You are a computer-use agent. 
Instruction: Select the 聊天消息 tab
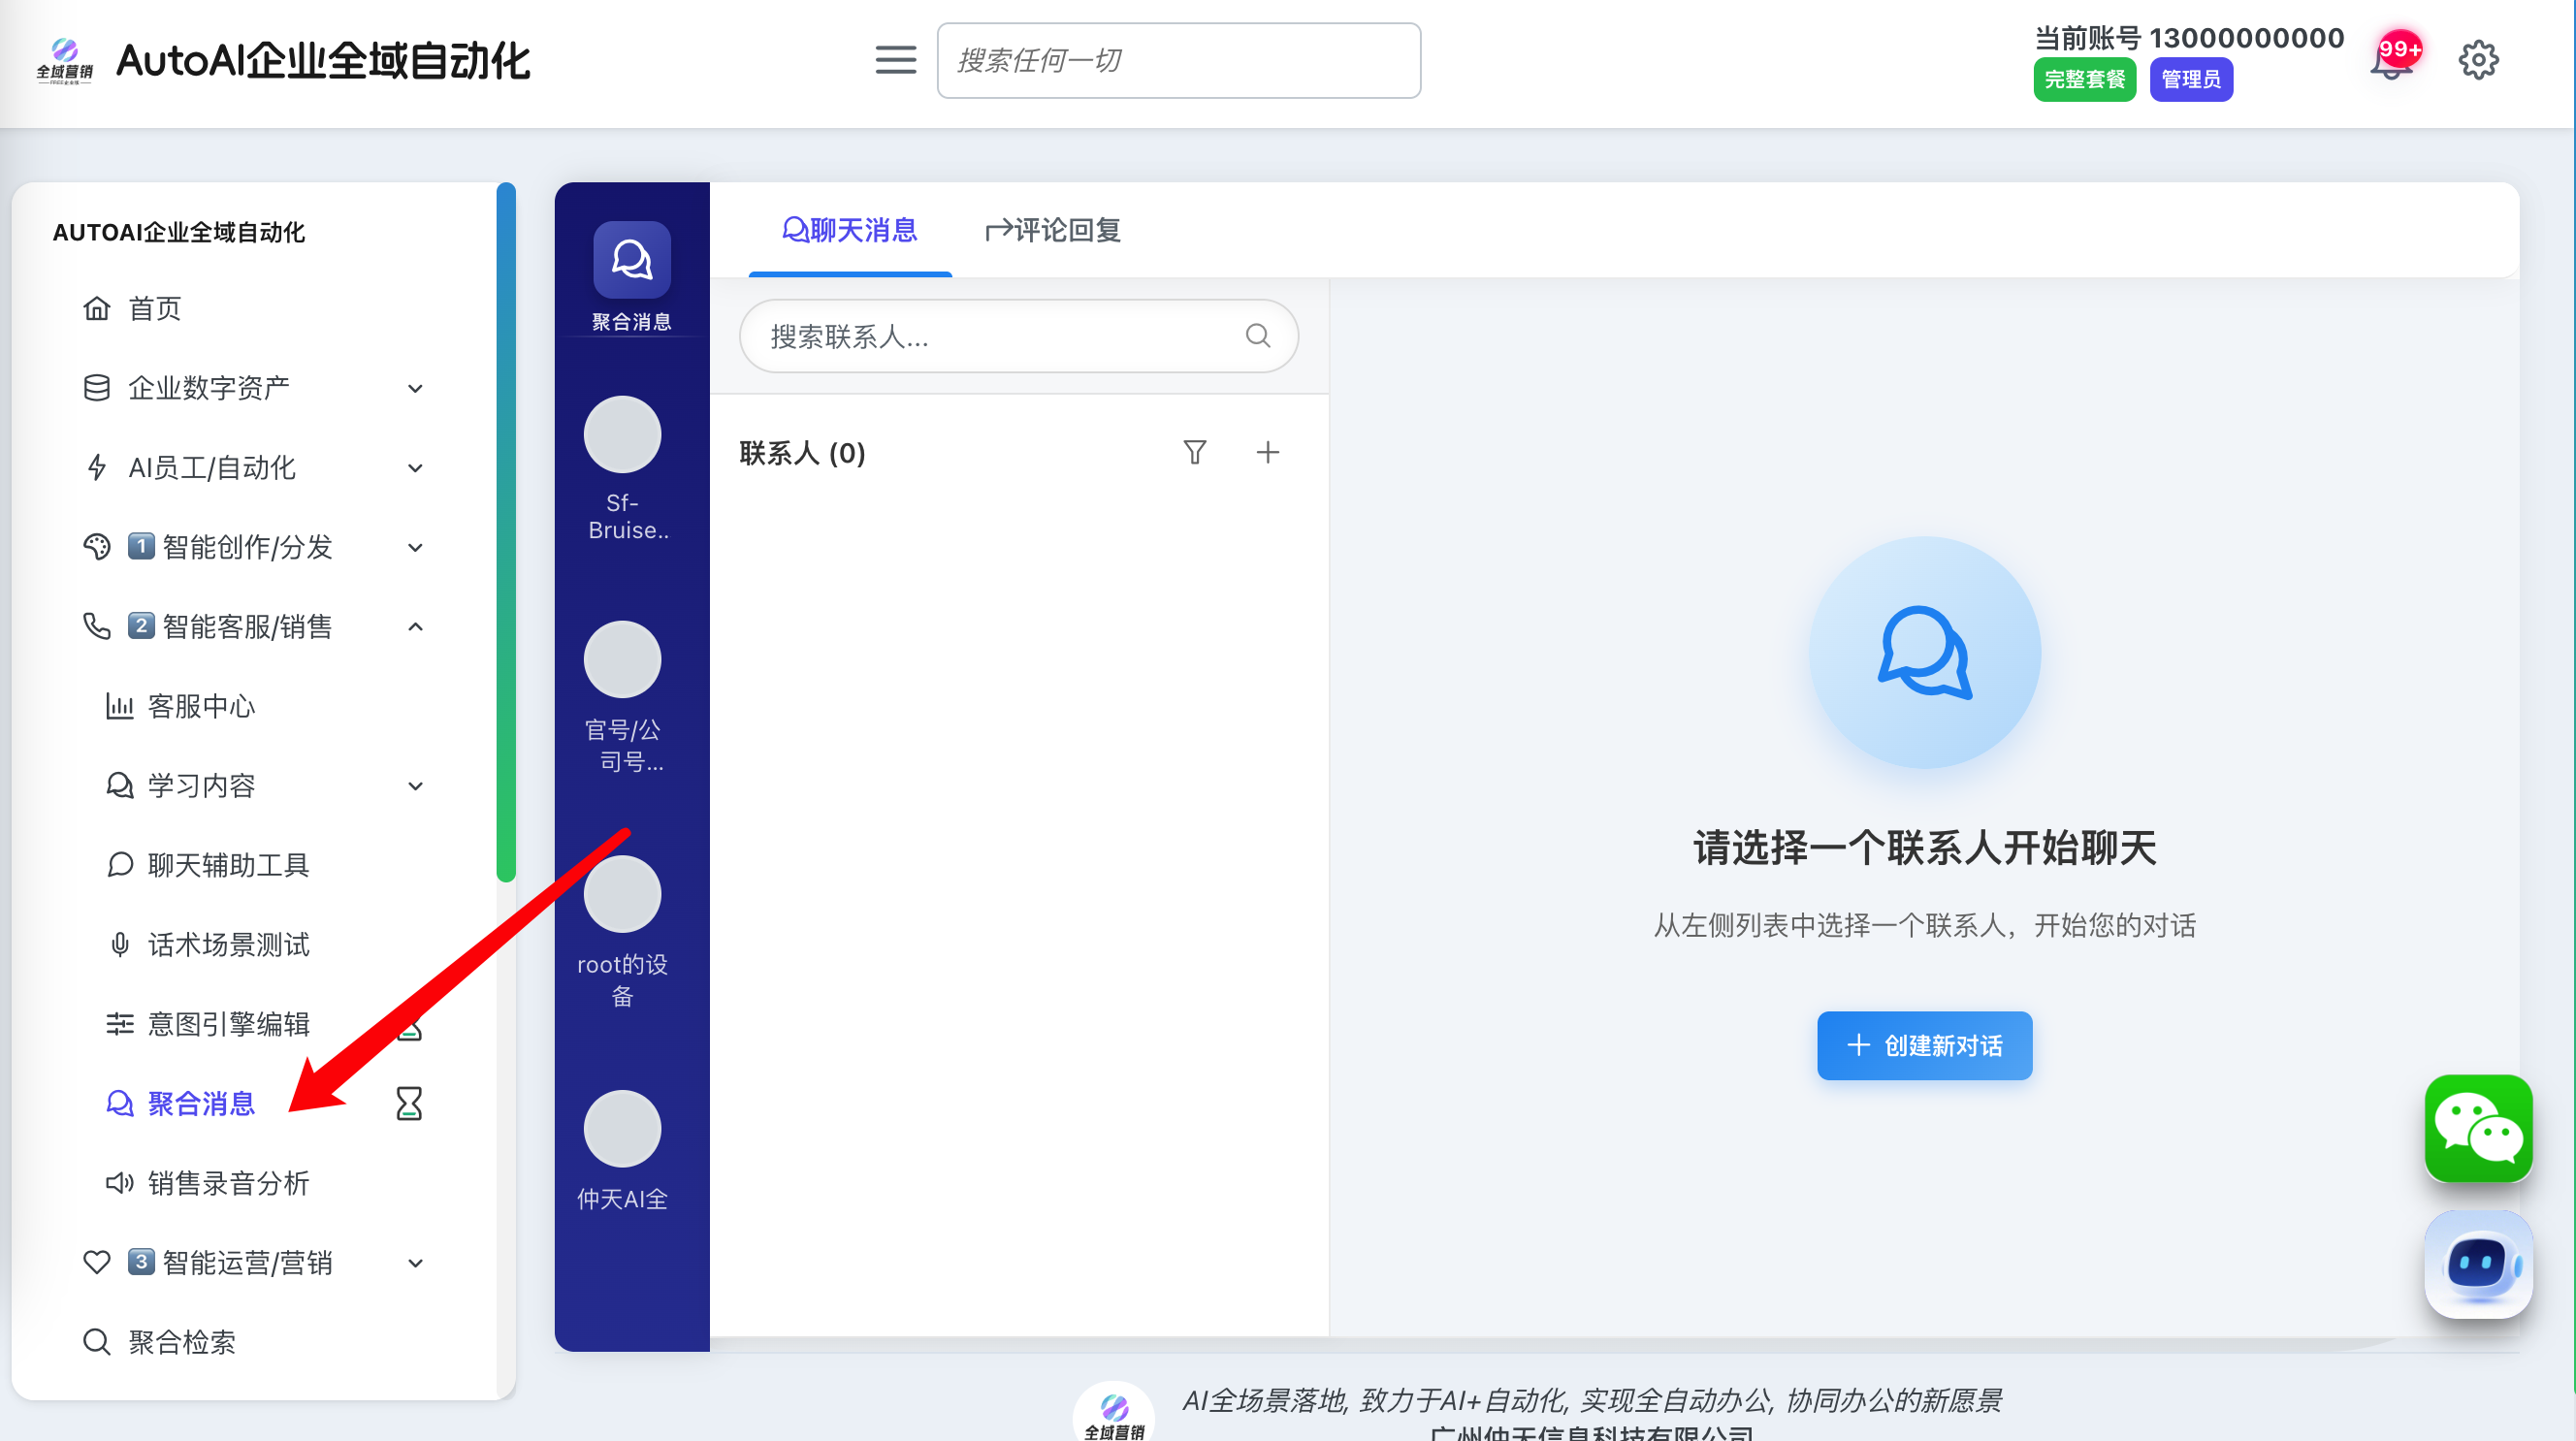coord(849,231)
